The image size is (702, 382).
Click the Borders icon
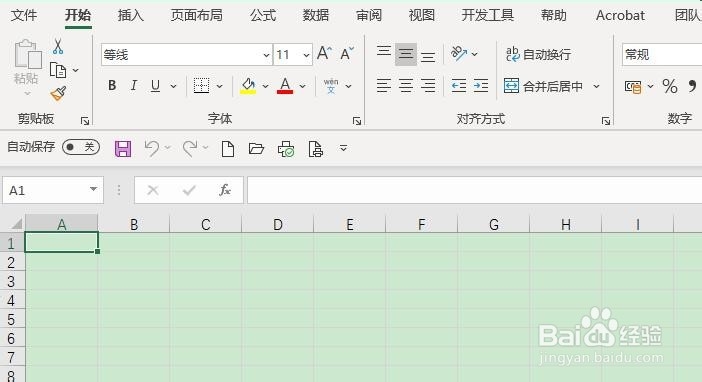[x=201, y=85]
